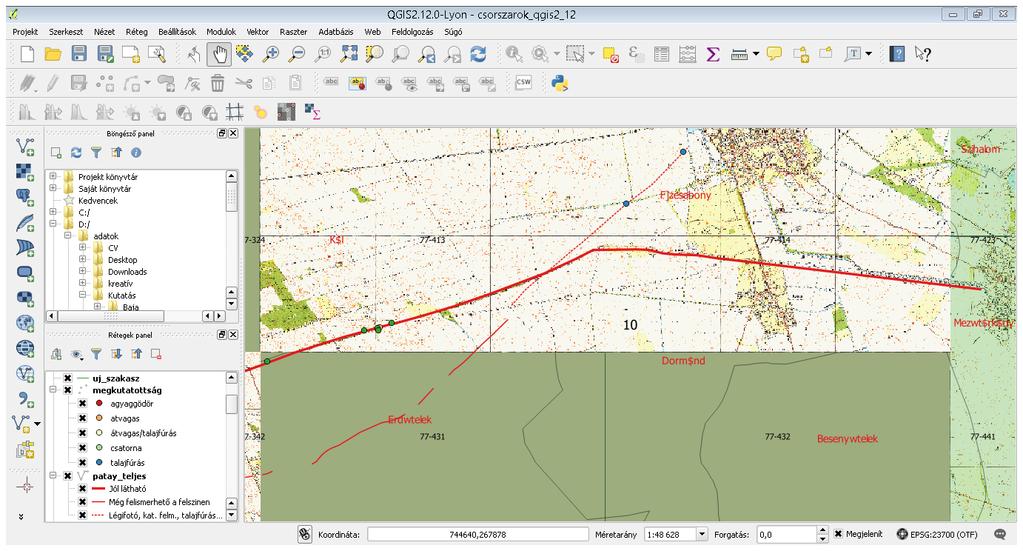Screen dimensions: 1023x551
Task: Click the Zoom Out magnifier tool
Action: [x=297, y=54]
